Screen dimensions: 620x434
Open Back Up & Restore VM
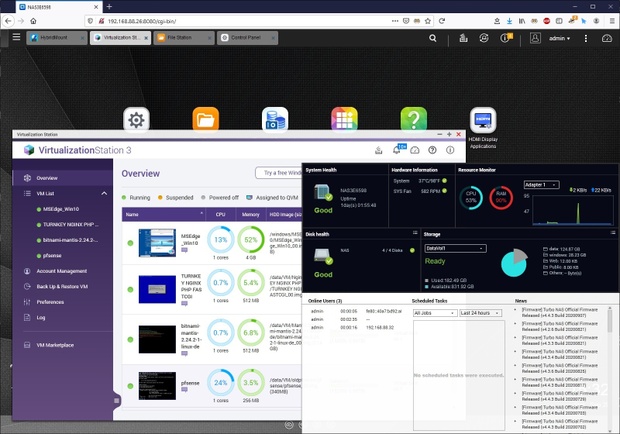tap(62, 287)
